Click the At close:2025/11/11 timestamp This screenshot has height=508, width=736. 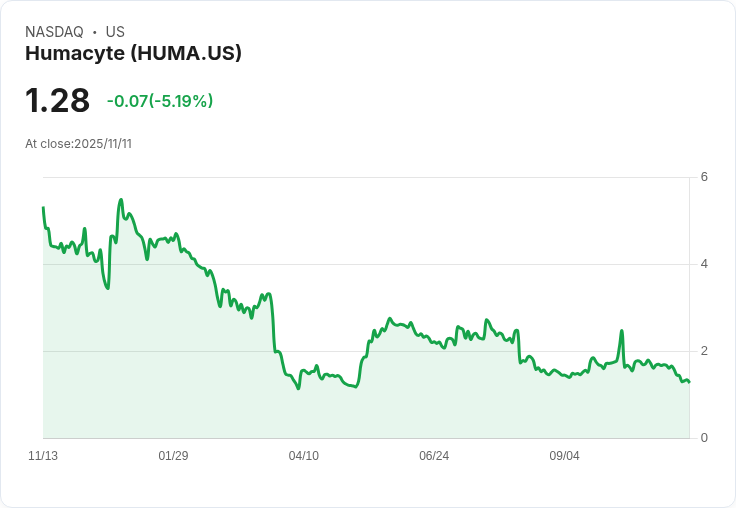click(78, 144)
